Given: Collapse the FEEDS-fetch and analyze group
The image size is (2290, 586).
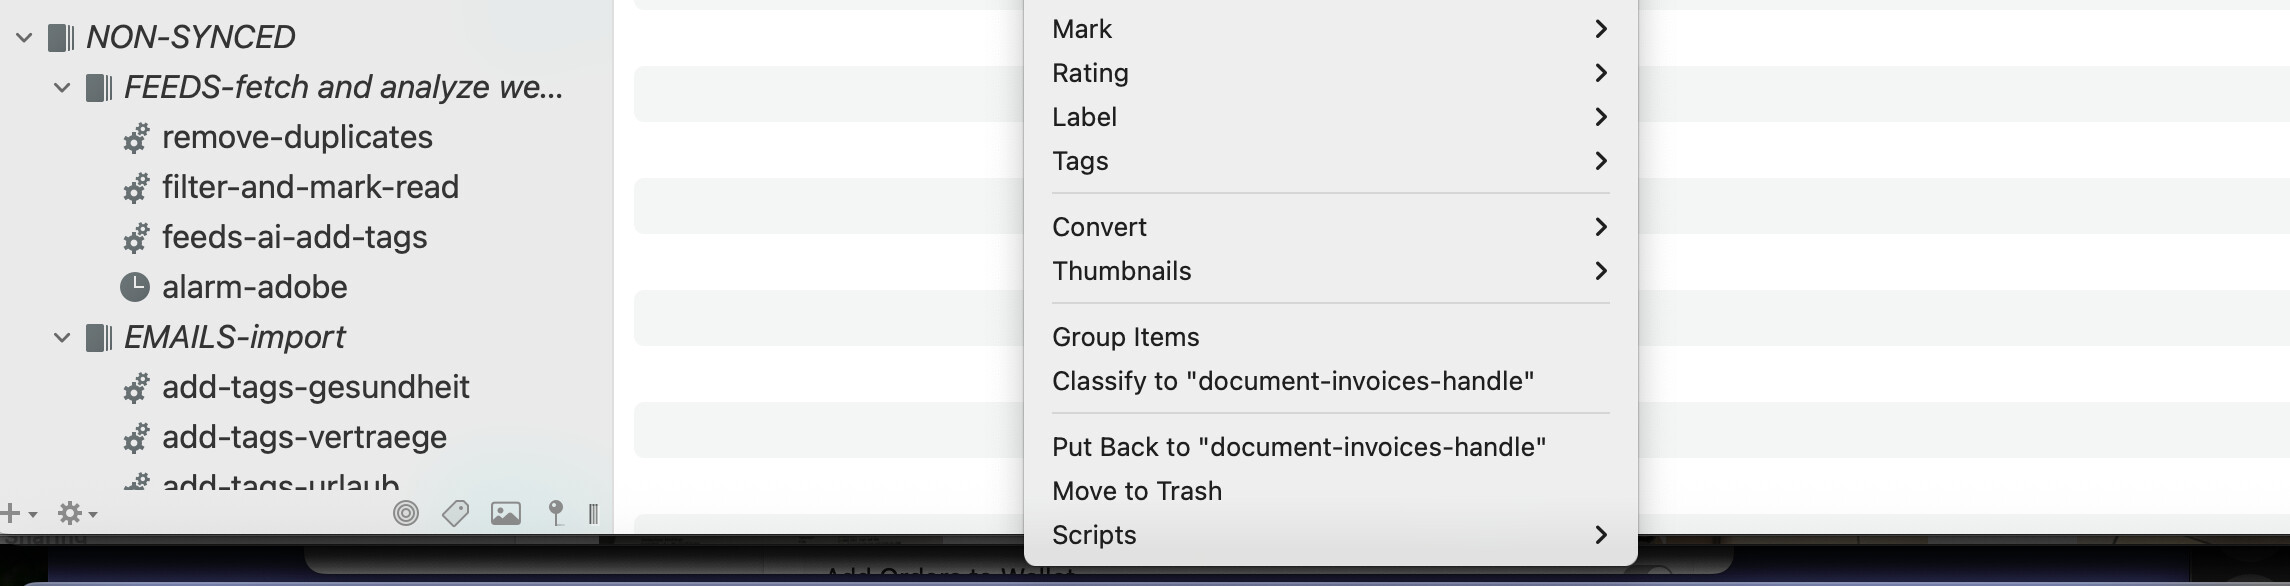Looking at the screenshot, I should pyautogui.click(x=62, y=88).
